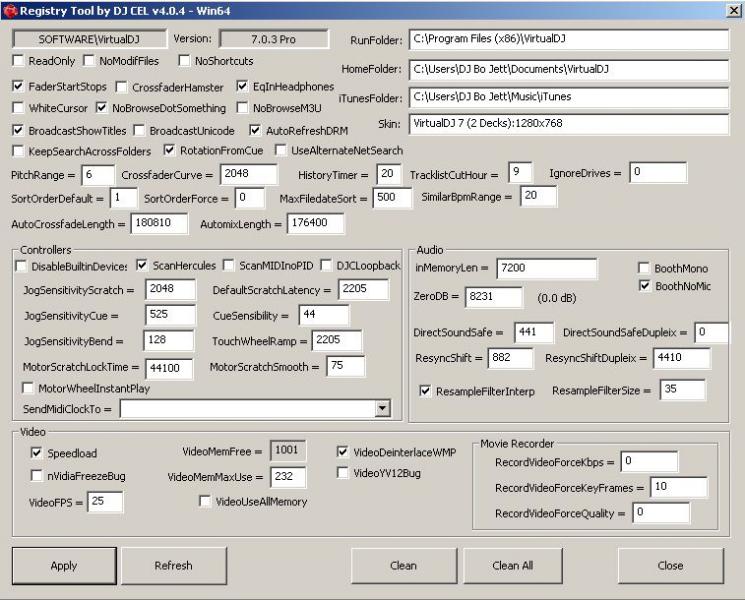Enable BoothMono checkbox
Viewport: 745px width, 600px height.
(644, 268)
